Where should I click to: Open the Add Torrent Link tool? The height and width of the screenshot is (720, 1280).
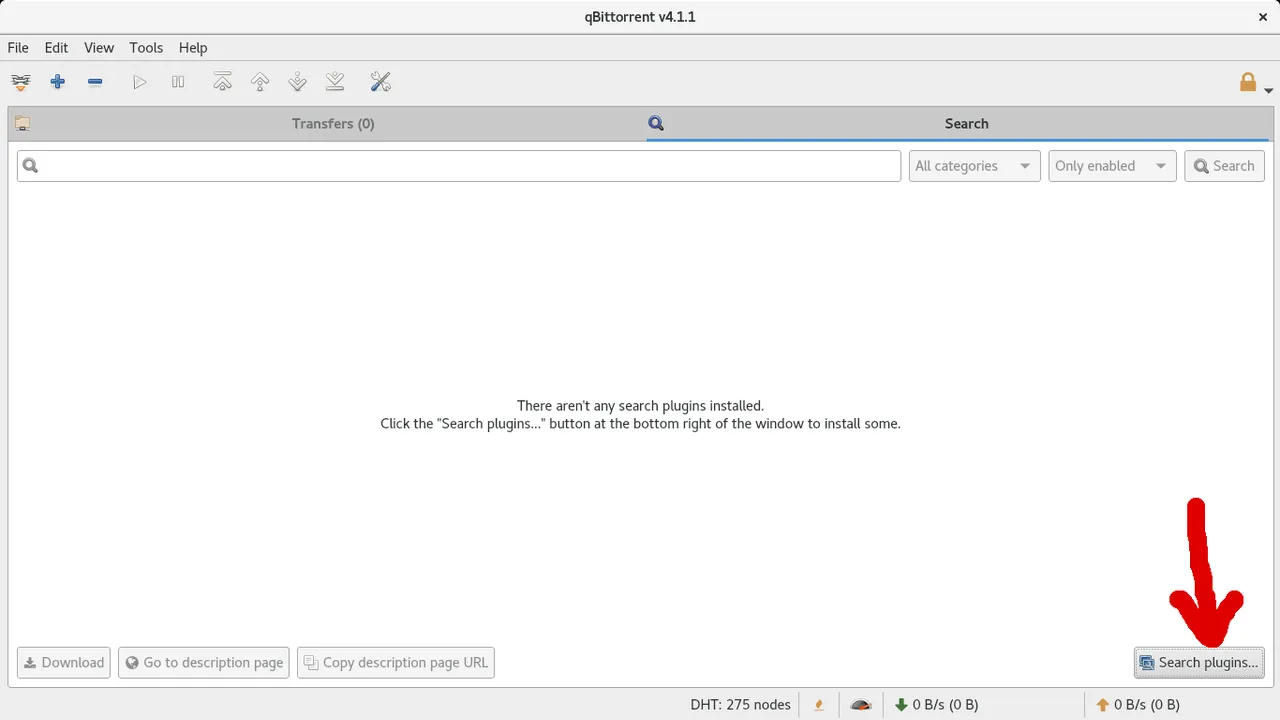(x=20, y=82)
